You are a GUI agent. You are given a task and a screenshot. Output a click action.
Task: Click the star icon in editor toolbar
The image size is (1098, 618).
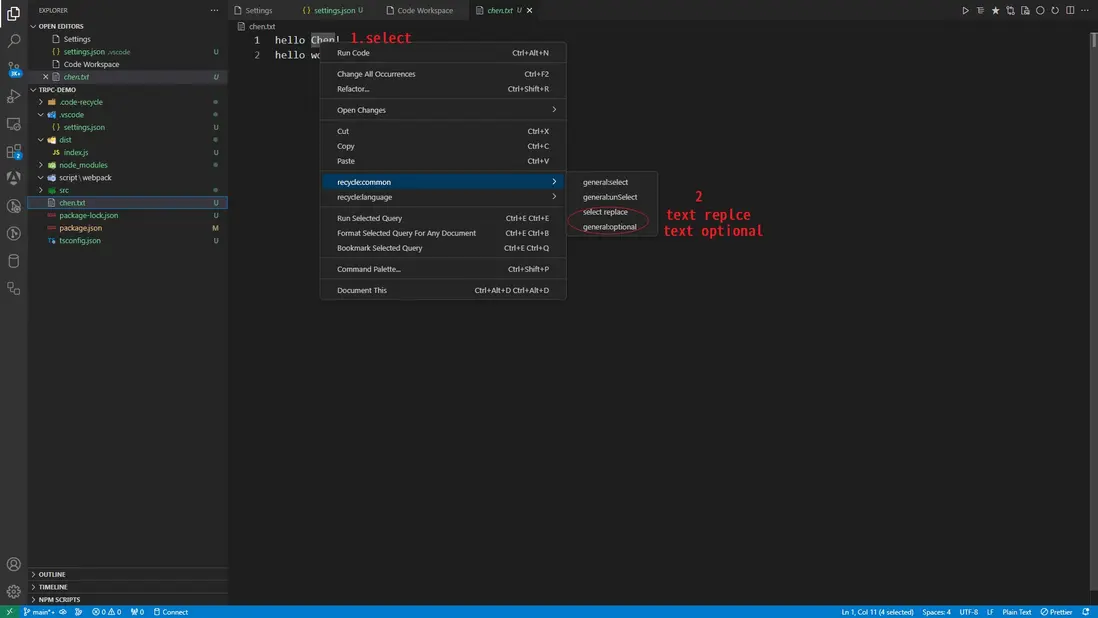tap(995, 10)
